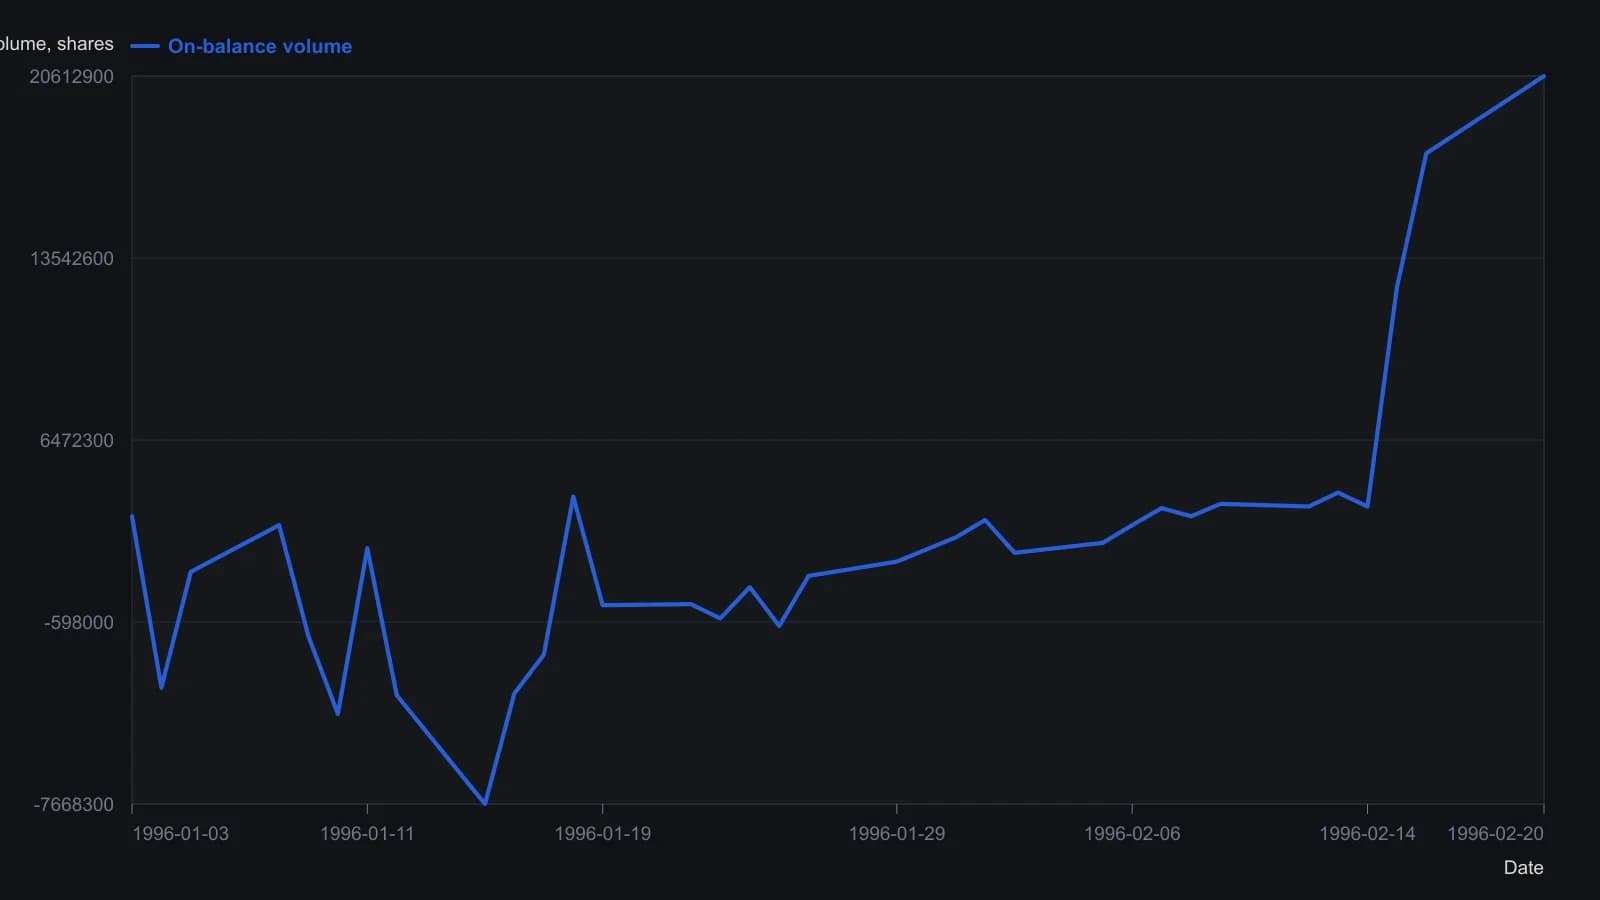Select y-axis value 20612900
Image resolution: width=1600 pixels, height=900 pixels.
(x=72, y=77)
